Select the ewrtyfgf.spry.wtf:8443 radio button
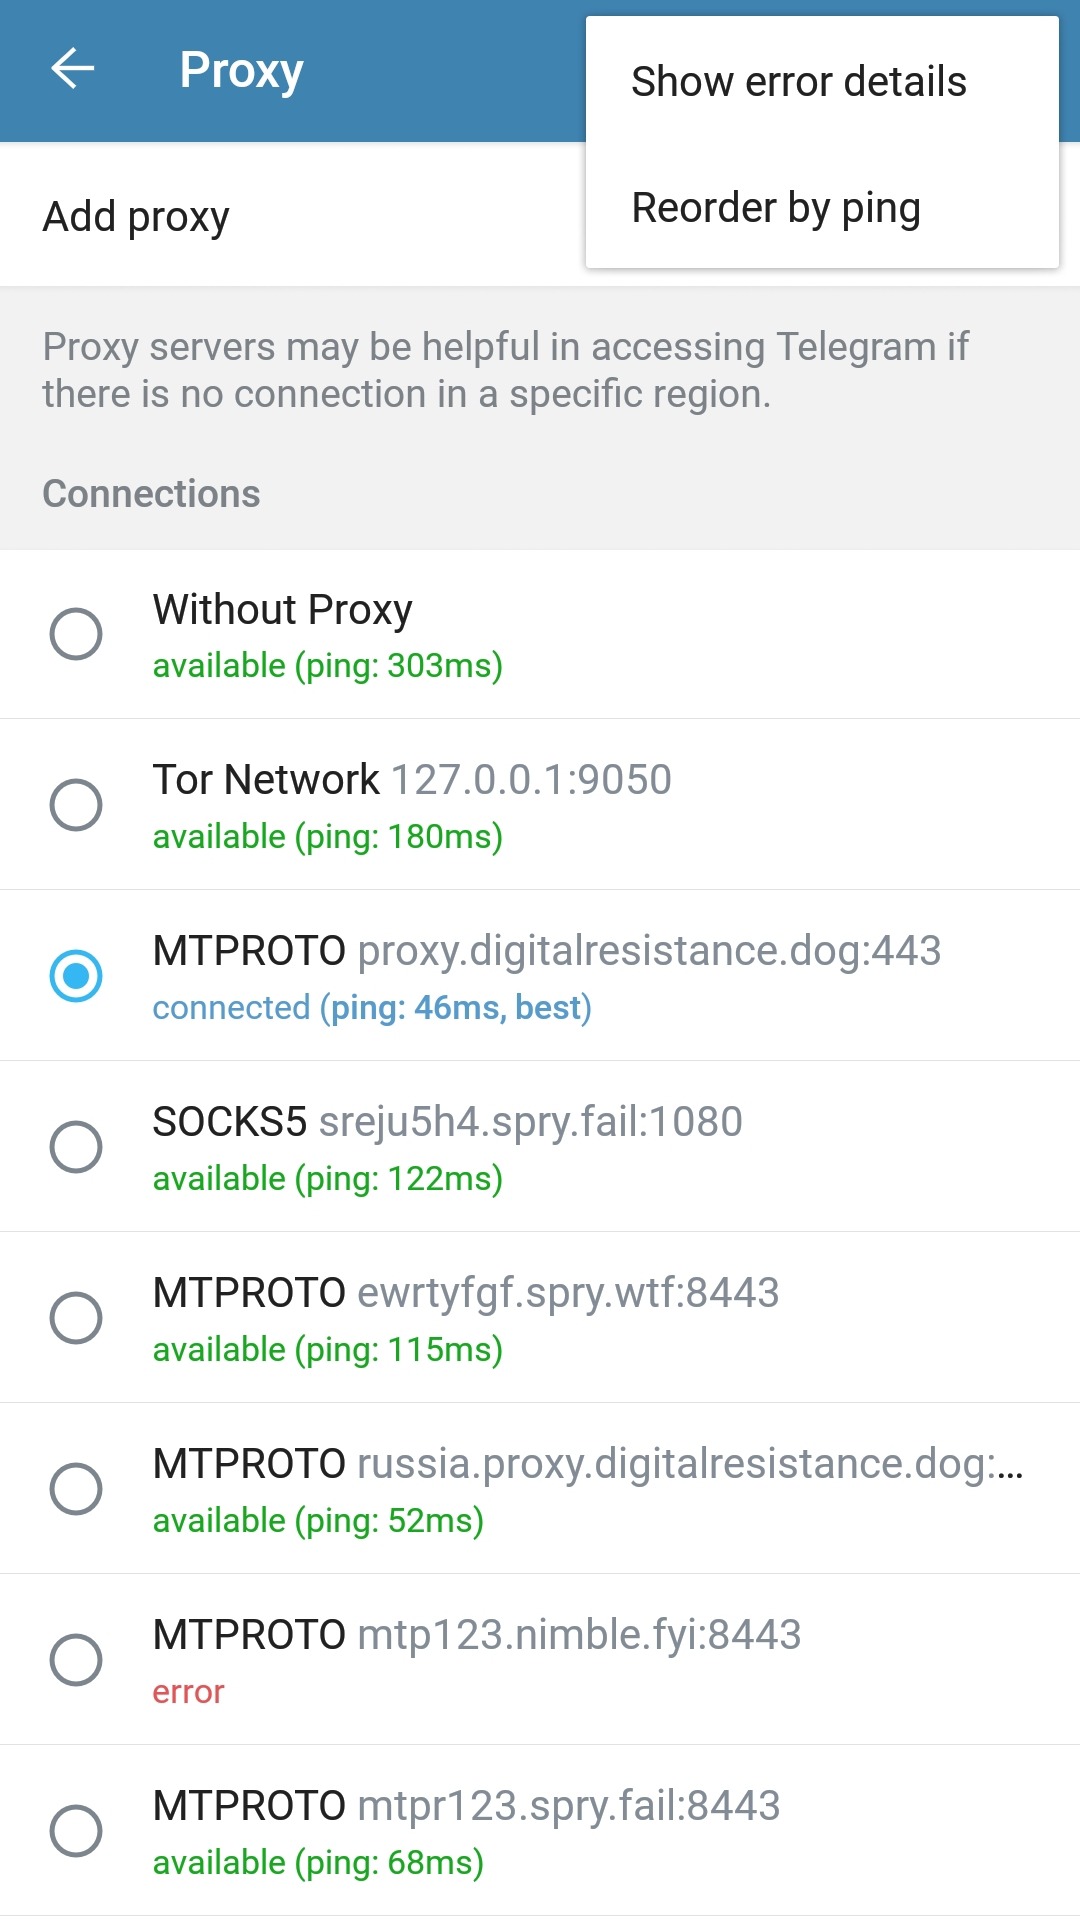Screen dimensions: 1080x1920 click(76, 1318)
